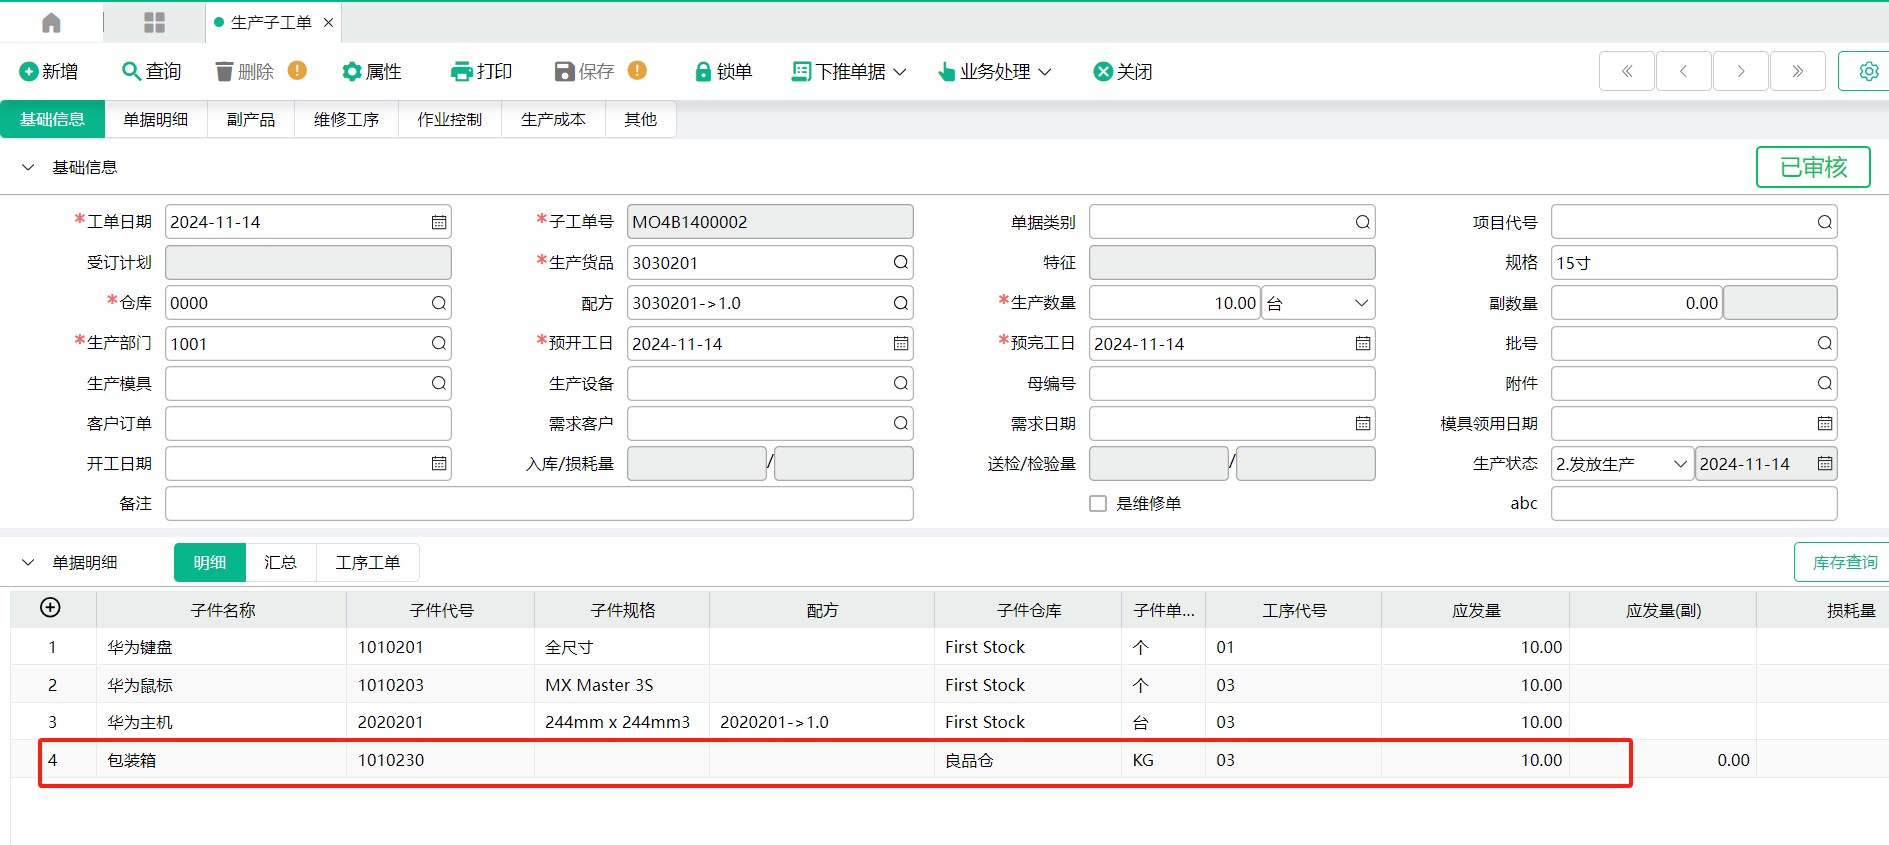Open the 生产状态 dropdown list
This screenshot has width=1889, height=845.
[x=1679, y=464]
